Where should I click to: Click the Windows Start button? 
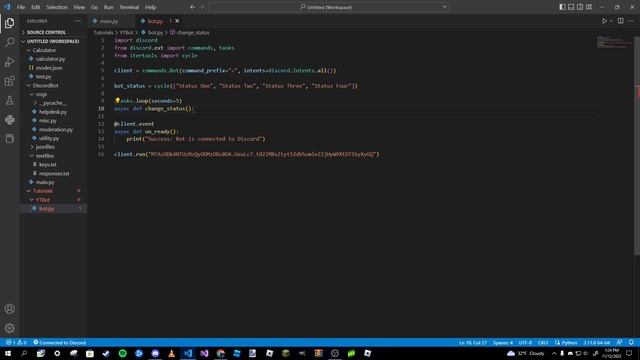[x=8, y=353]
